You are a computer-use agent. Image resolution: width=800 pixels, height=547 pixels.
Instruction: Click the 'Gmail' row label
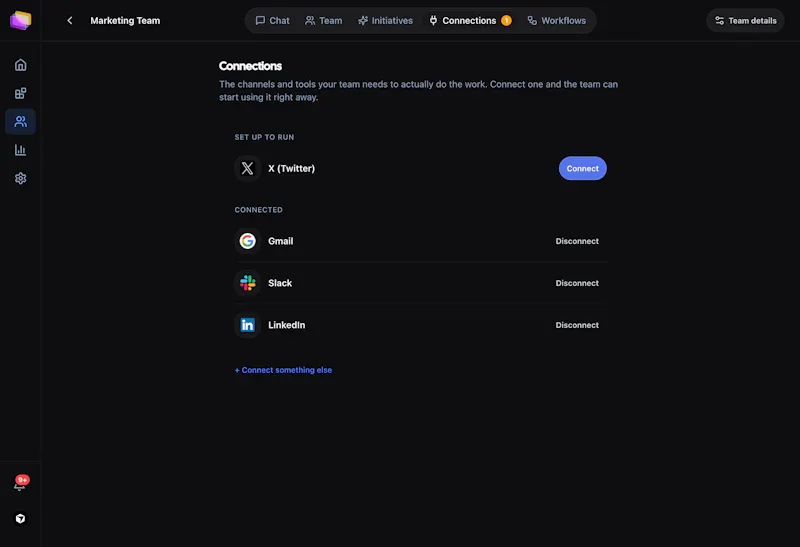pos(281,241)
